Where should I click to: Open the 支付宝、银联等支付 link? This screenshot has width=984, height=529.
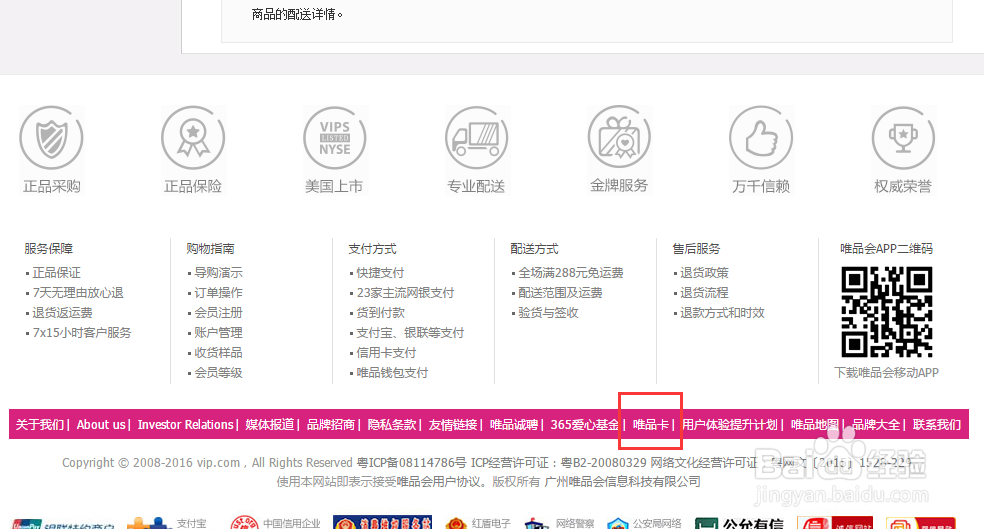click(410, 333)
